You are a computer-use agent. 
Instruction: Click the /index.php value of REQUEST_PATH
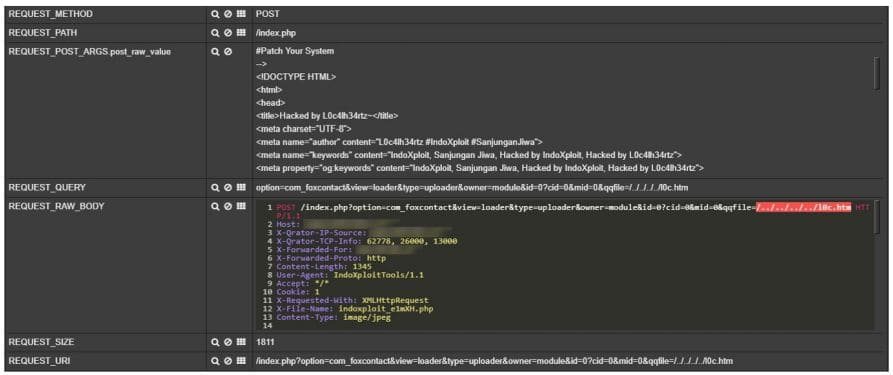pyautogui.click(x=276, y=32)
